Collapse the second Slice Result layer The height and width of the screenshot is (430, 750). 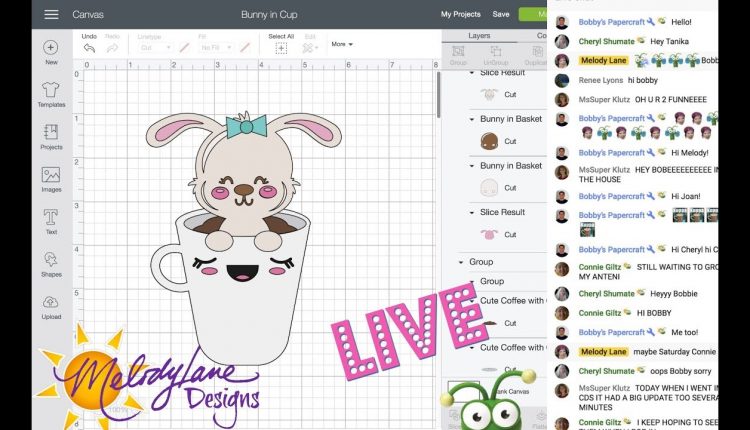[x=472, y=212]
